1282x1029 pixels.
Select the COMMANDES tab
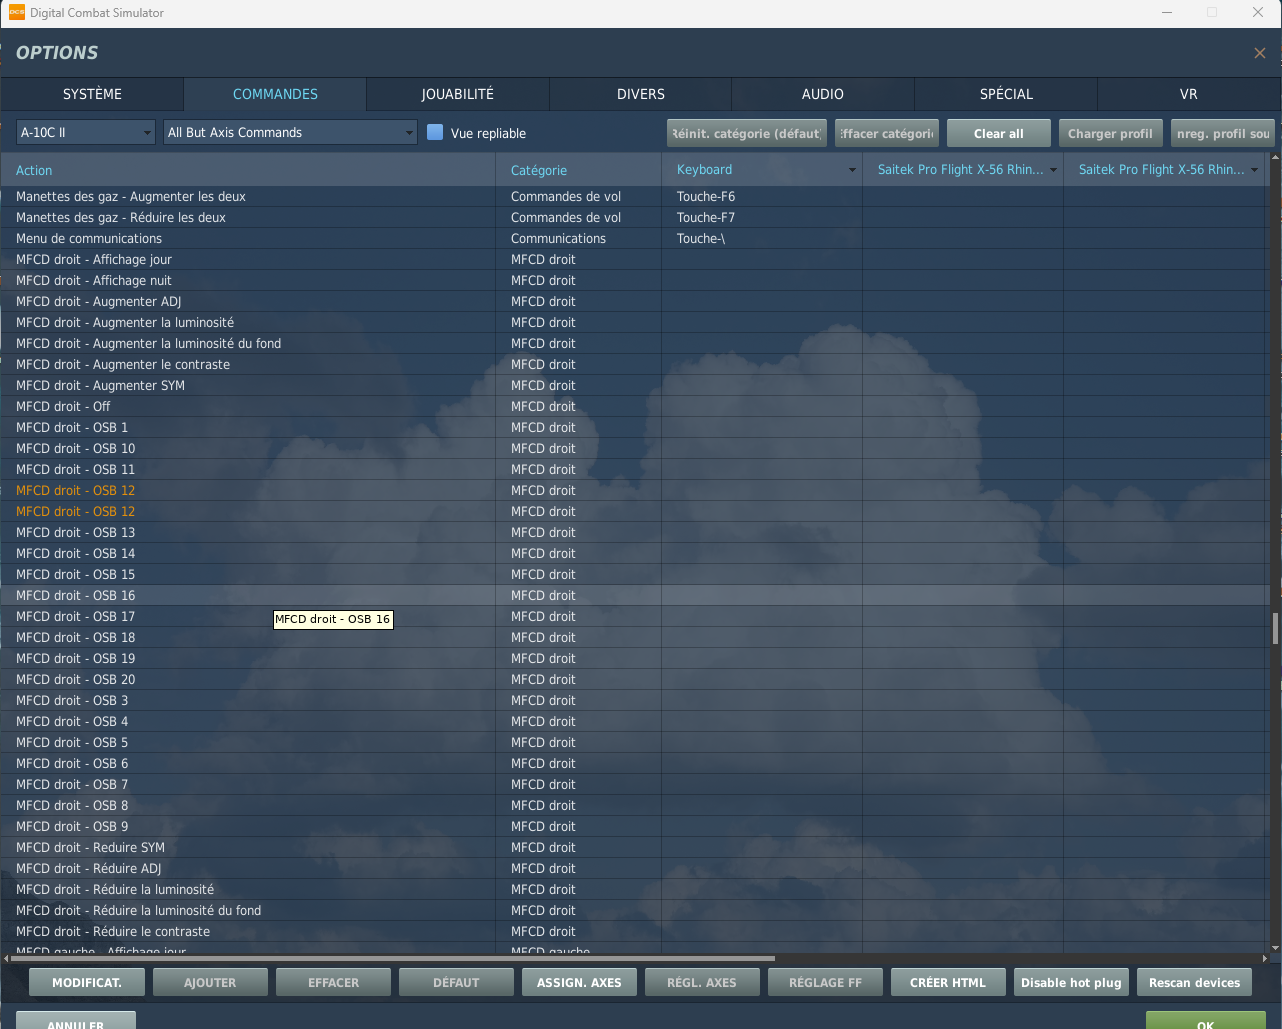click(x=275, y=94)
